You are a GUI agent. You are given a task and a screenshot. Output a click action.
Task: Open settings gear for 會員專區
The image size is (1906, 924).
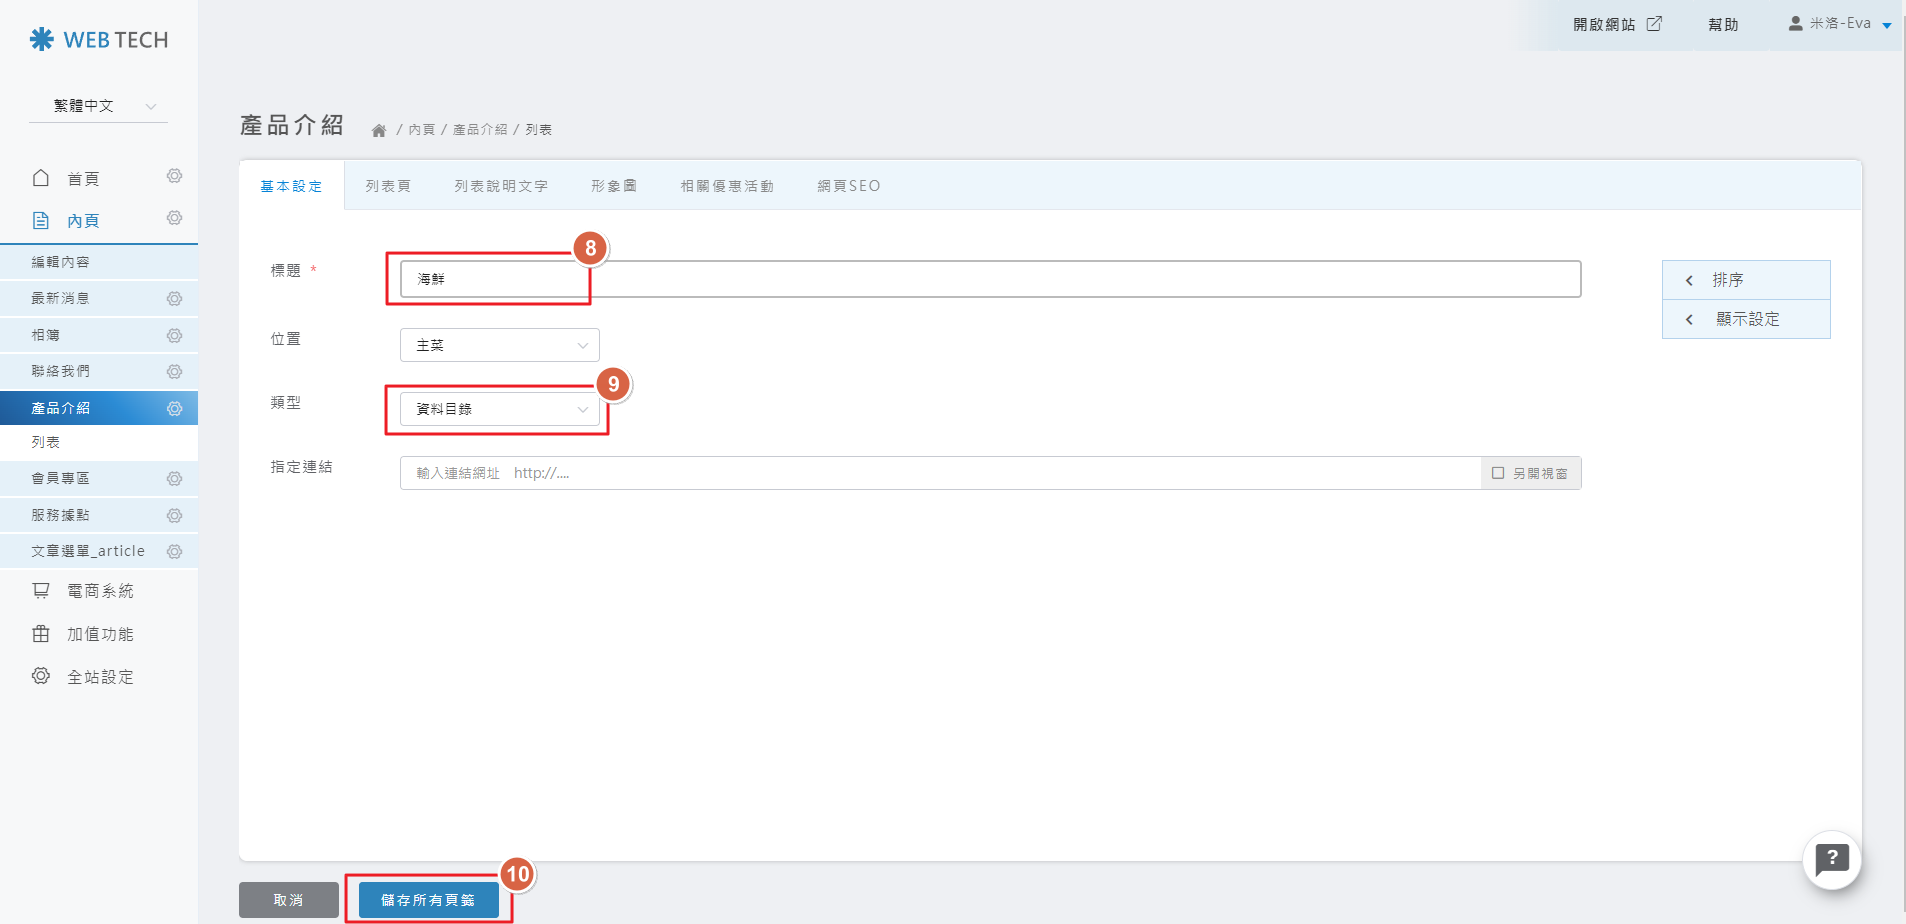tap(174, 479)
